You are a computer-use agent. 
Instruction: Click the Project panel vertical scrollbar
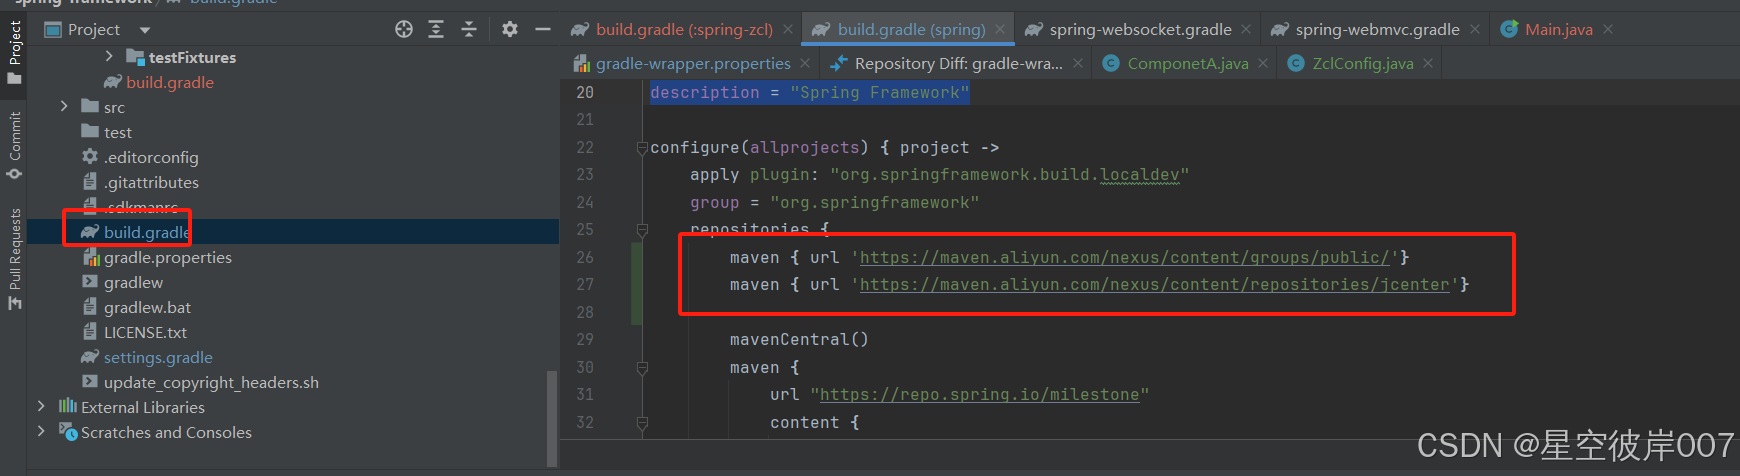tap(552, 418)
